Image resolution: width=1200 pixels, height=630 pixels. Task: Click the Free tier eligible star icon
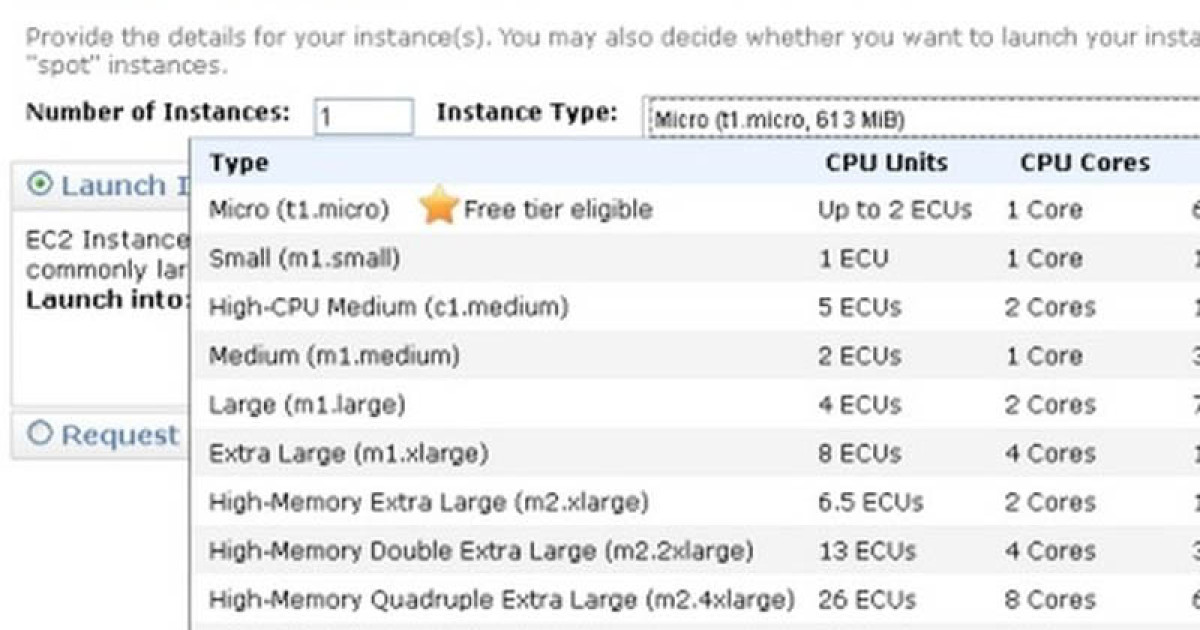pyautogui.click(x=439, y=207)
